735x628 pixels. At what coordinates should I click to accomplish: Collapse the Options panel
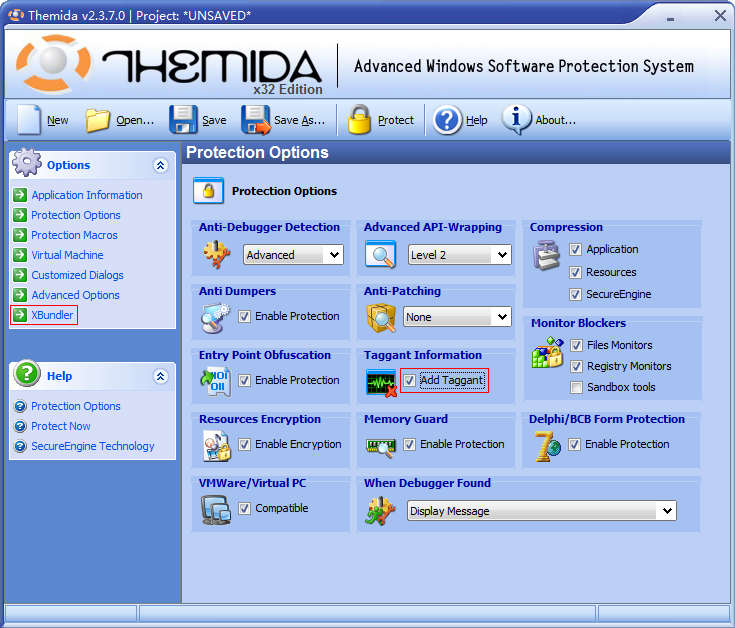point(161,165)
